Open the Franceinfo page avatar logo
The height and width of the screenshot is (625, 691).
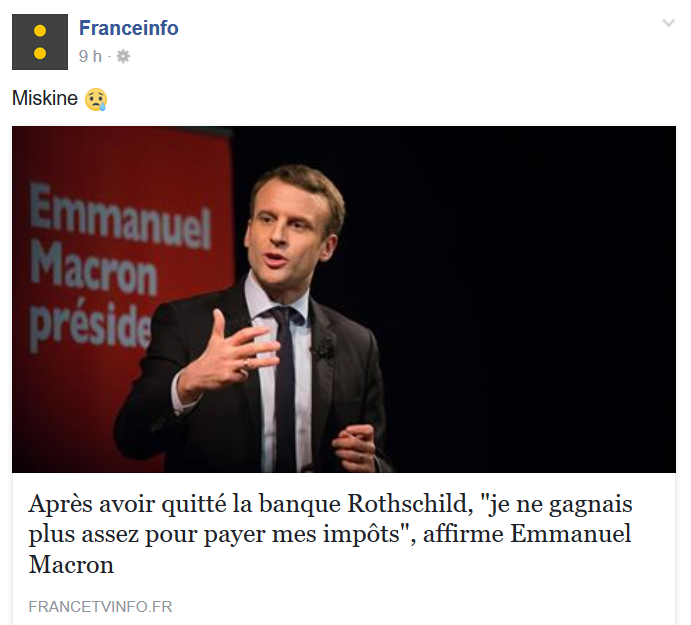[x=40, y=42]
